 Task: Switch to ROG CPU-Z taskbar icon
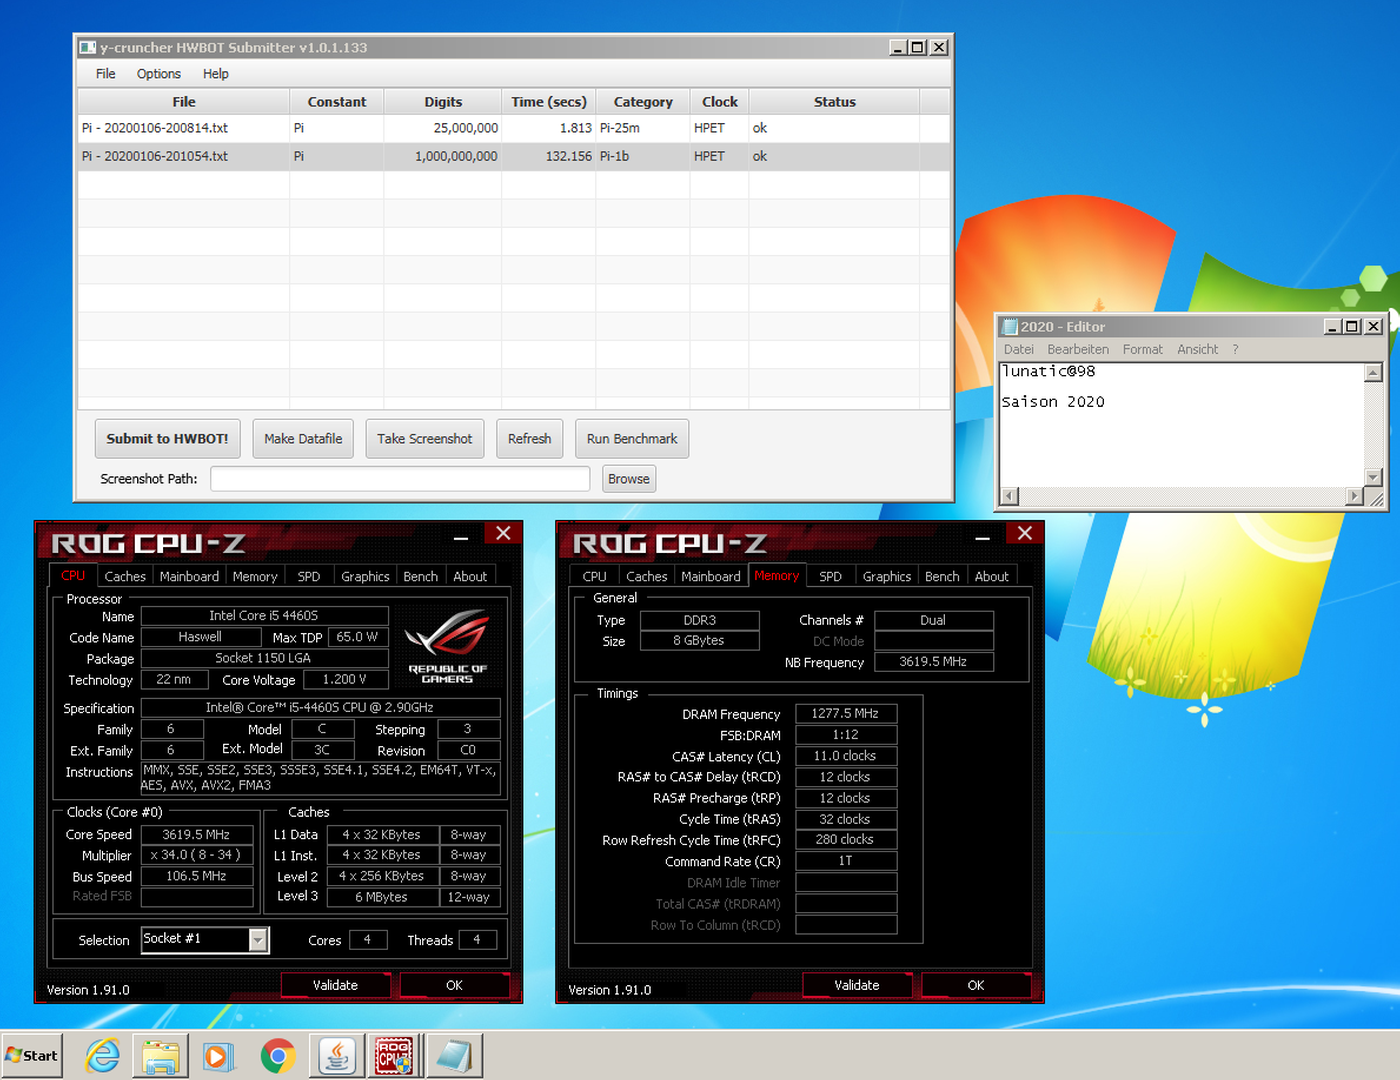[x=394, y=1056]
